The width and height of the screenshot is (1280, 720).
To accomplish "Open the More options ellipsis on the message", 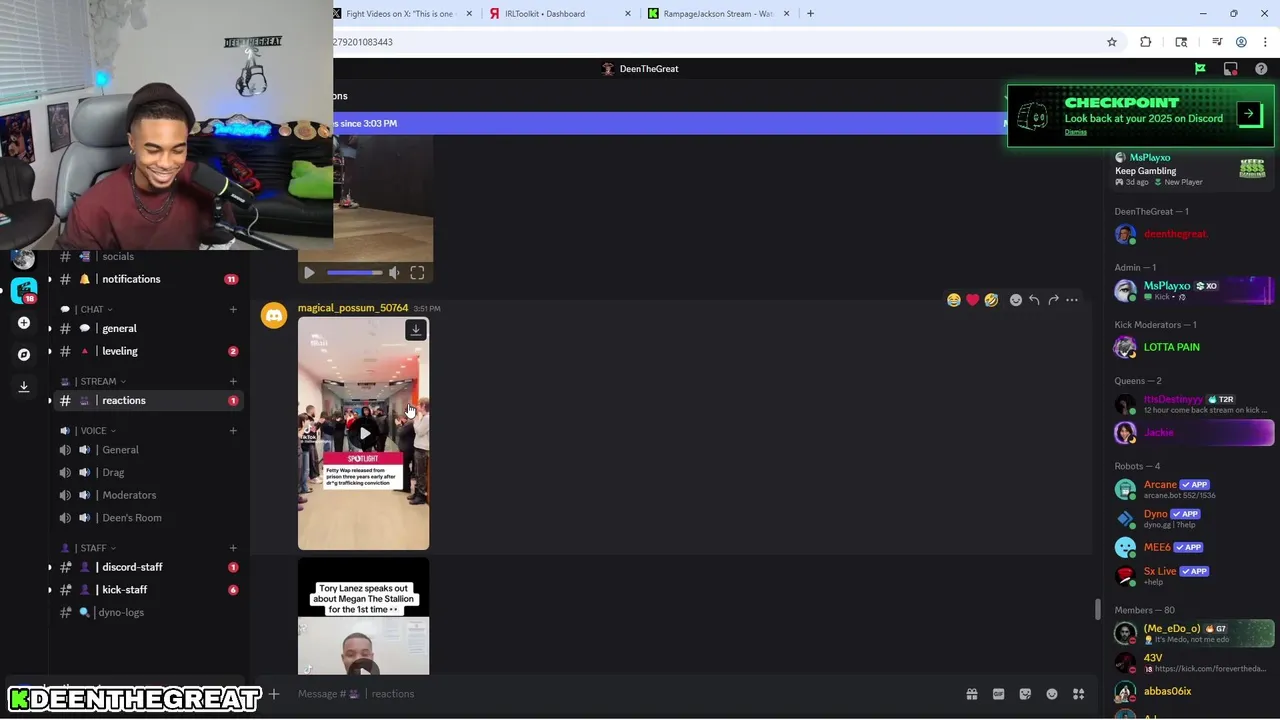I will (1072, 300).
